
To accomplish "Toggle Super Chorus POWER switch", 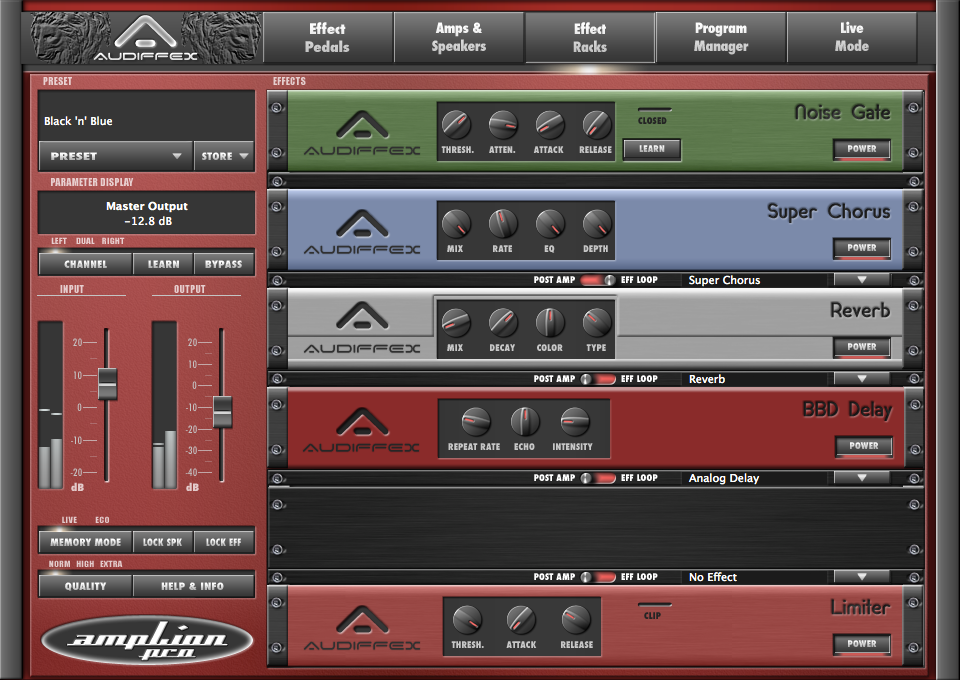I will (x=861, y=248).
